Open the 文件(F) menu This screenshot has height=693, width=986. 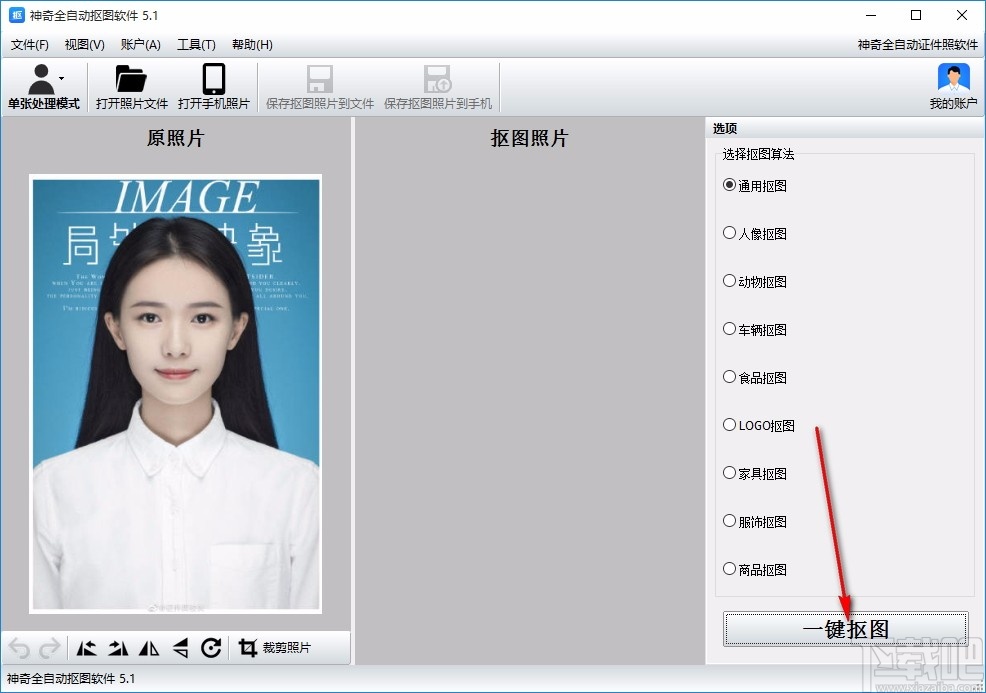(30, 45)
